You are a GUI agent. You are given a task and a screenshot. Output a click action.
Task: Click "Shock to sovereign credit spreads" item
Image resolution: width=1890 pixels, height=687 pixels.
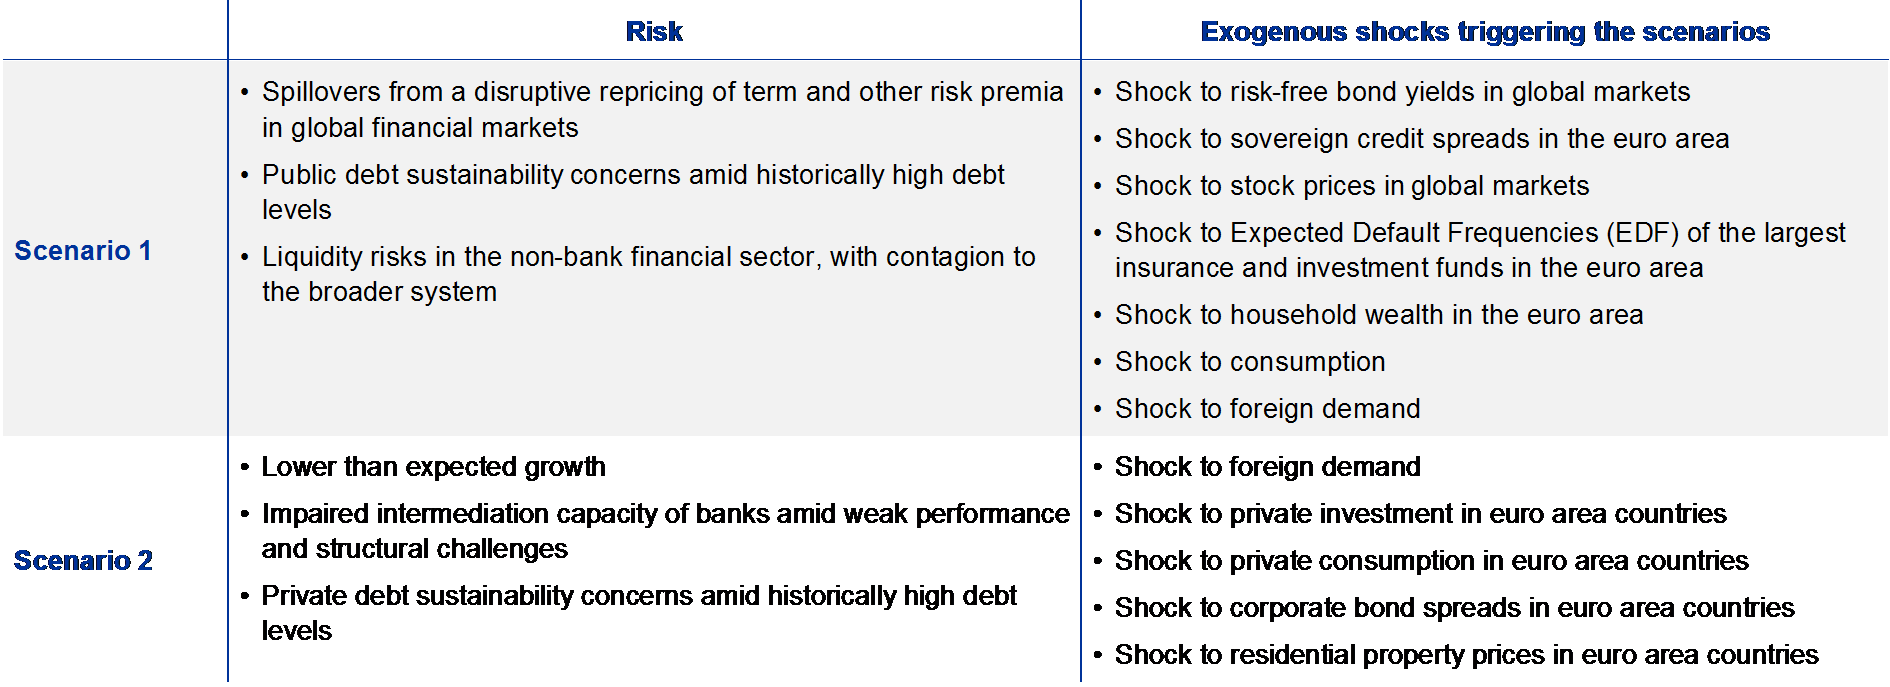pyautogui.click(x=1422, y=139)
